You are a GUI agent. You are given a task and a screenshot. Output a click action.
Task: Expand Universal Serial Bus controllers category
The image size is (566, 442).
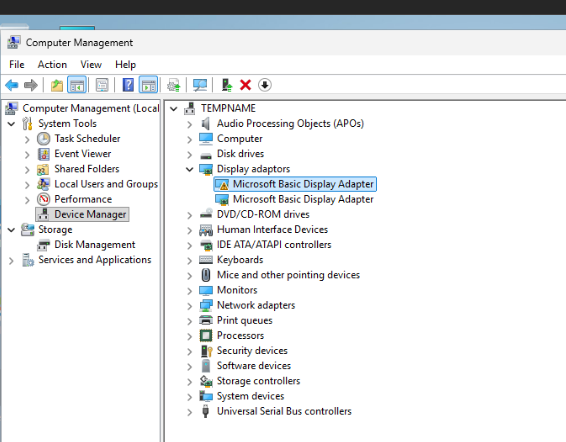[x=190, y=412]
